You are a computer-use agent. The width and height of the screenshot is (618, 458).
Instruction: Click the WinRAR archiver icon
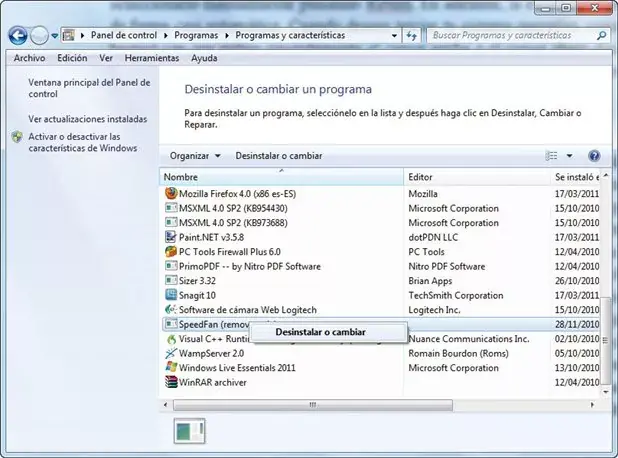click(x=171, y=382)
